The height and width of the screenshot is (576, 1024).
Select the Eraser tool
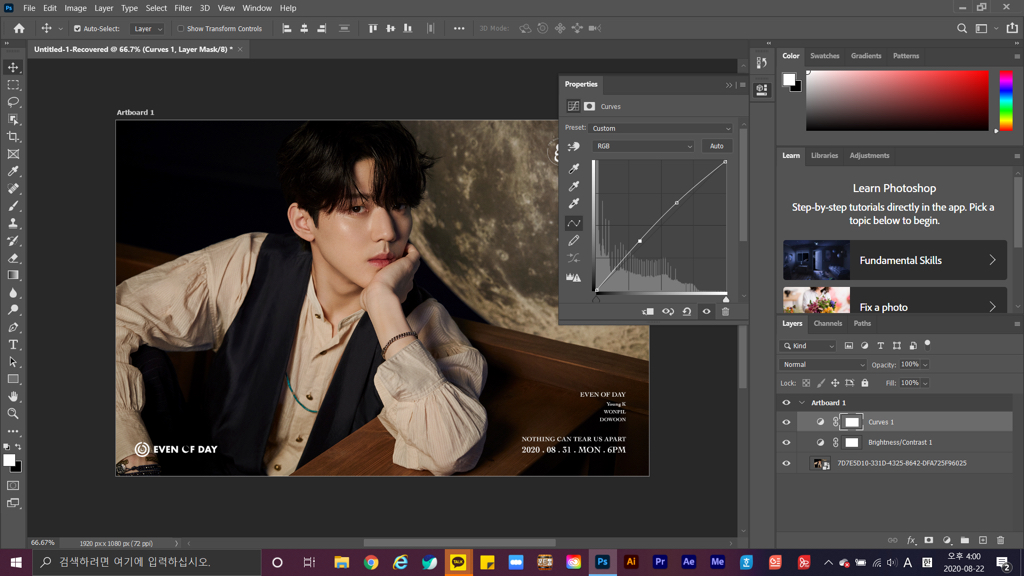(13, 258)
